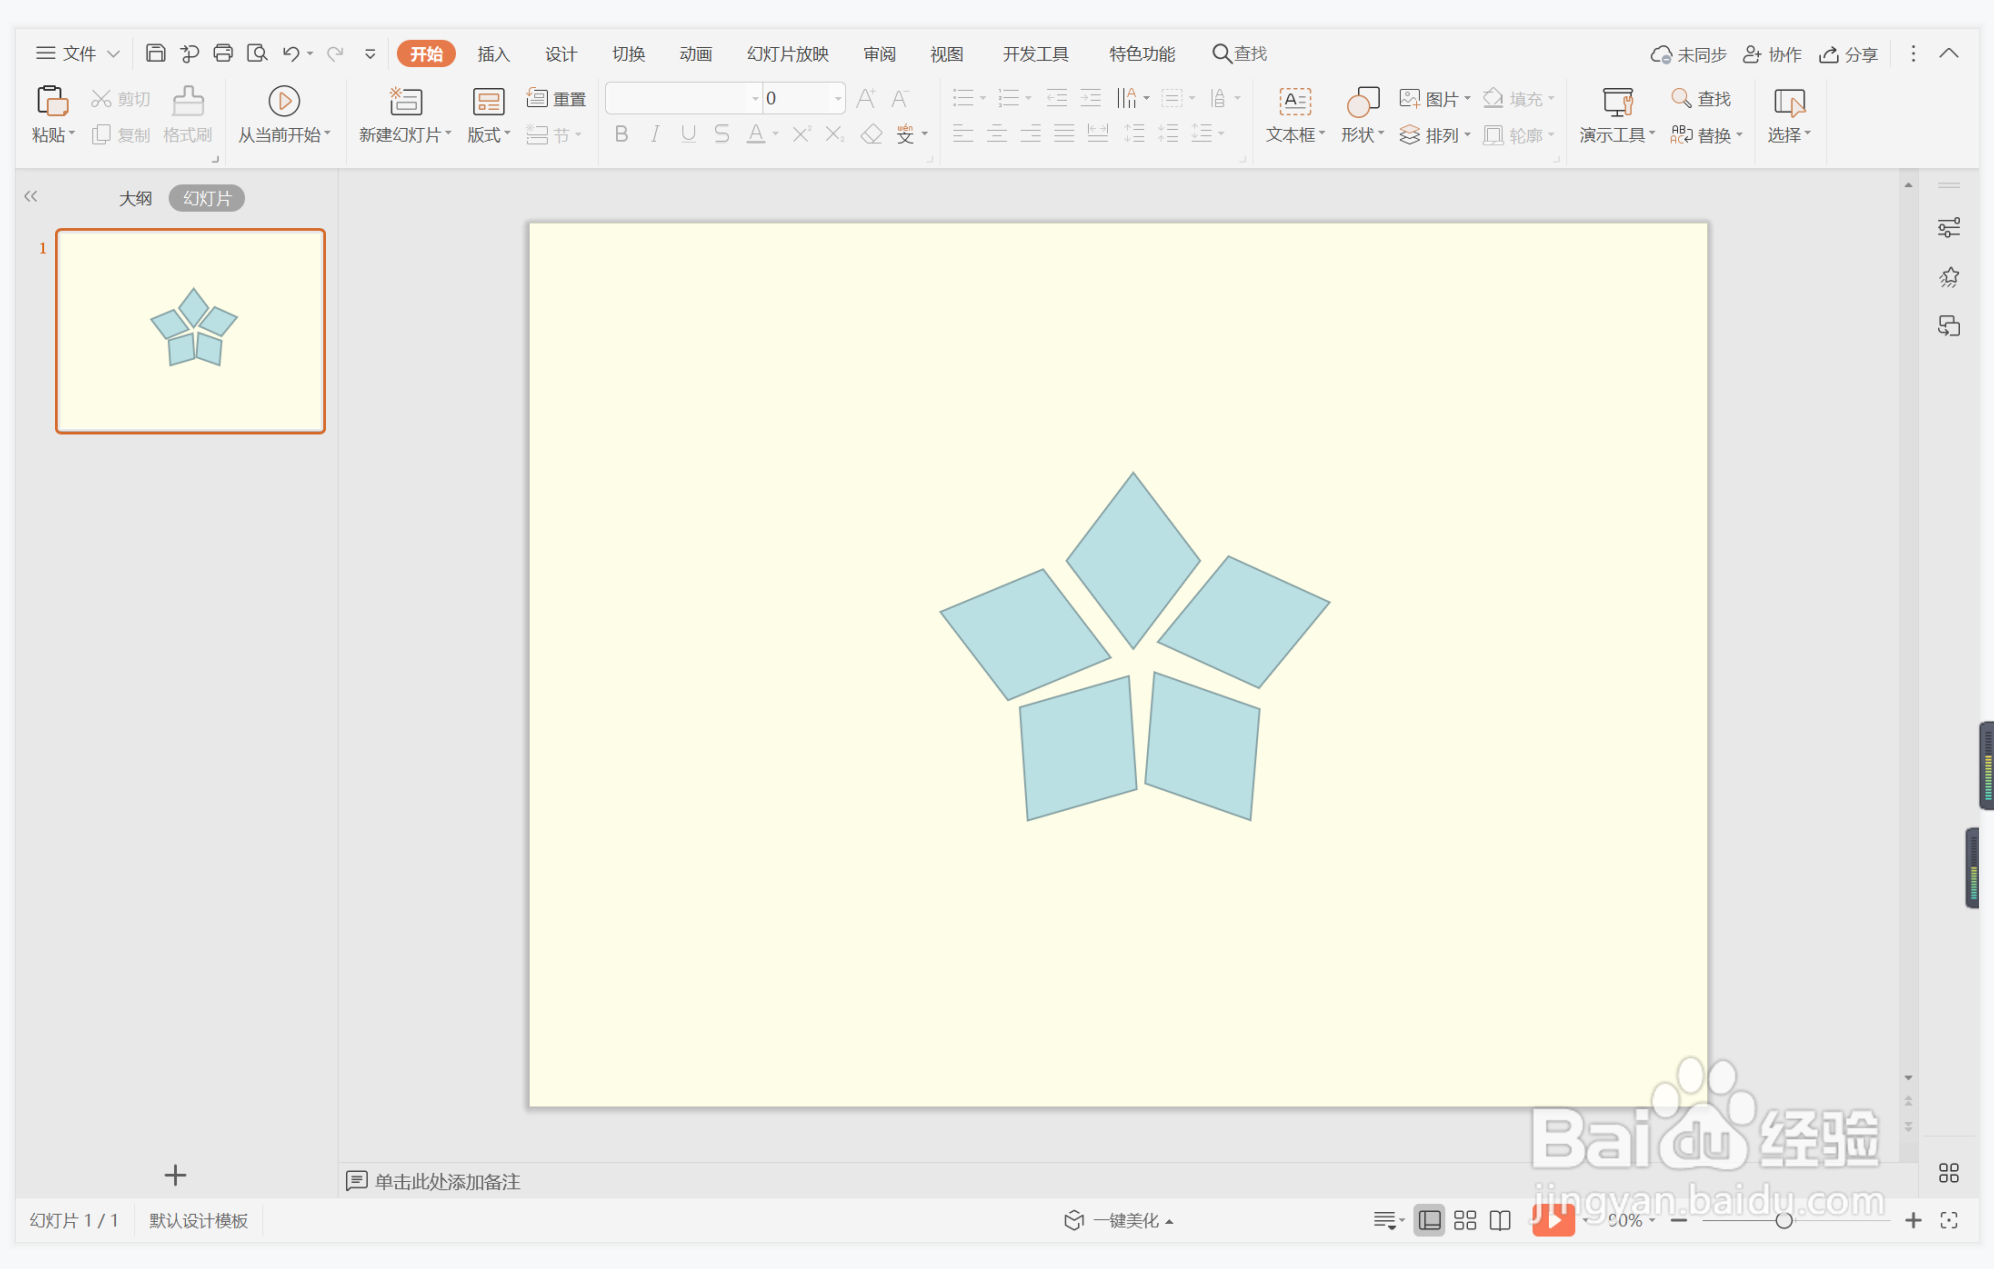Toggle subscript formatting
The image size is (1994, 1269).
tap(835, 134)
